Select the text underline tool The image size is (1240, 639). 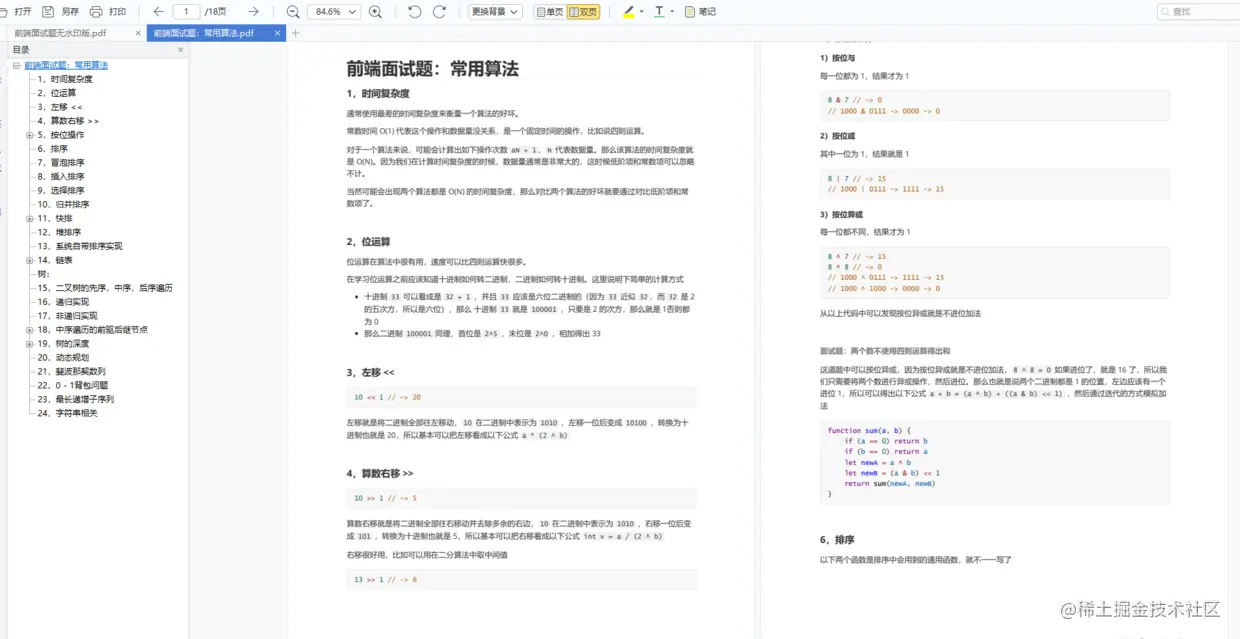click(x=659, y=12)
